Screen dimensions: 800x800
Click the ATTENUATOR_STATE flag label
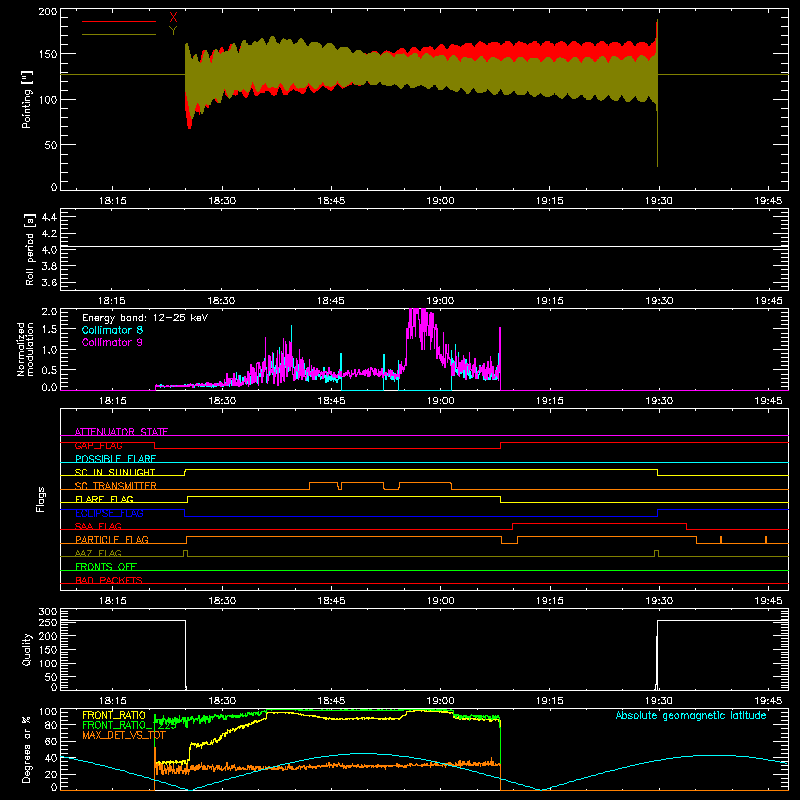coord(121,432)
